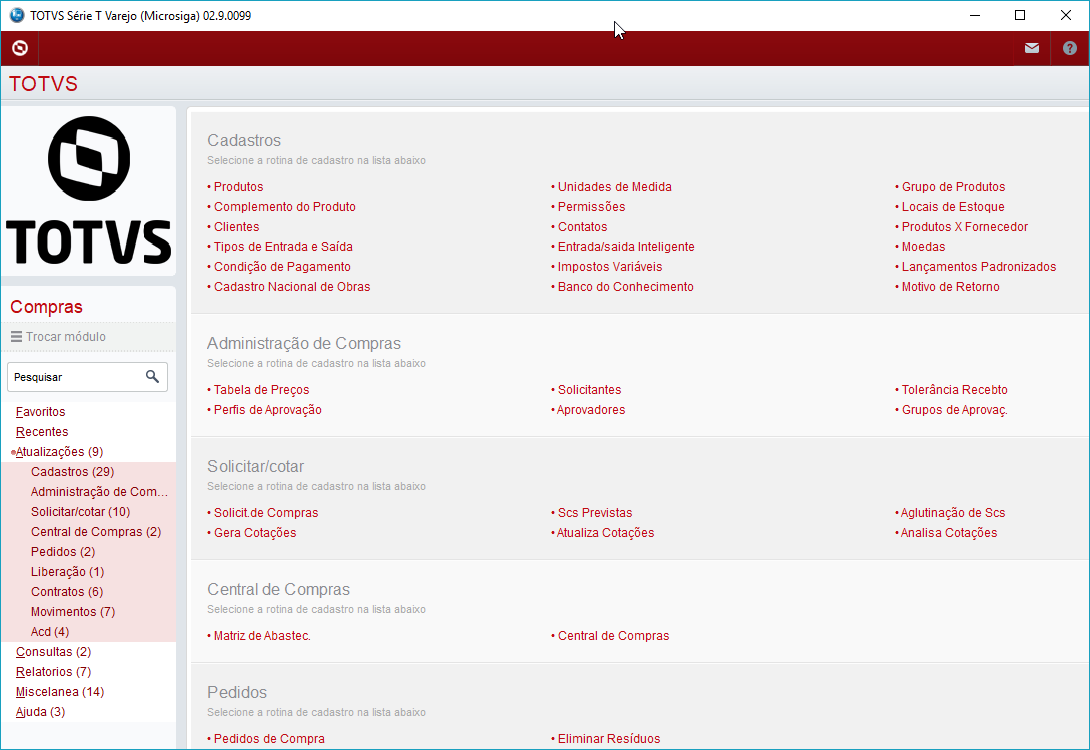Expand Ajuda (3) menu
This screenshot has width=1090, height=750.
(x=40, y=712)
